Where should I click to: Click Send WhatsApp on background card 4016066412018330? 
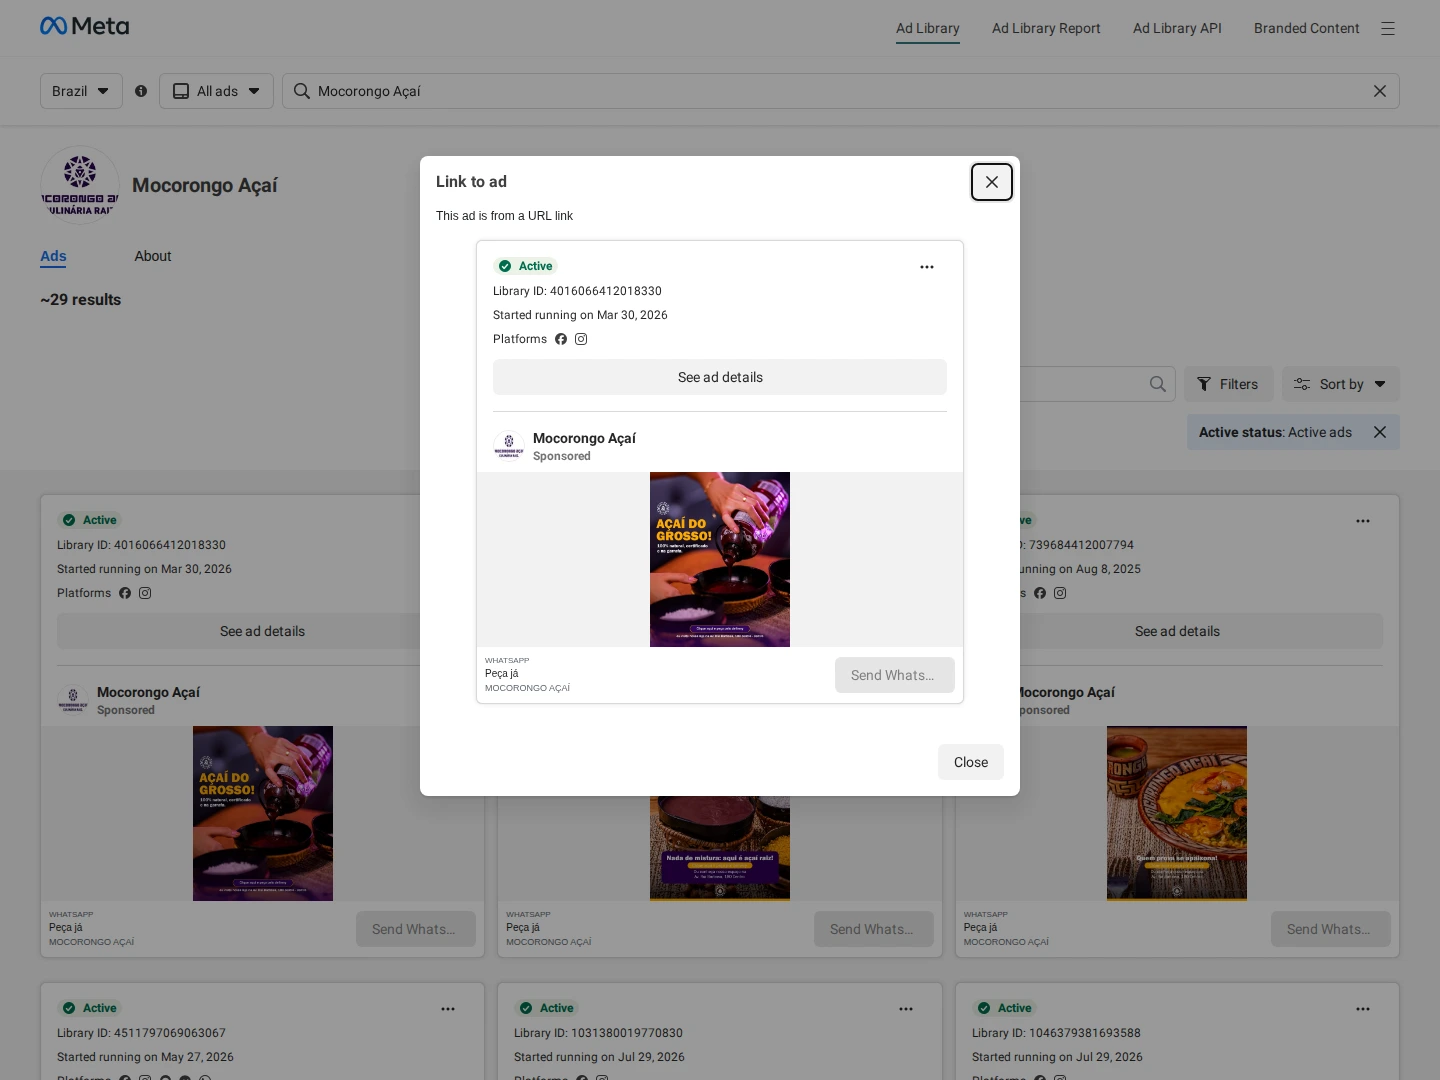(416, 929)
